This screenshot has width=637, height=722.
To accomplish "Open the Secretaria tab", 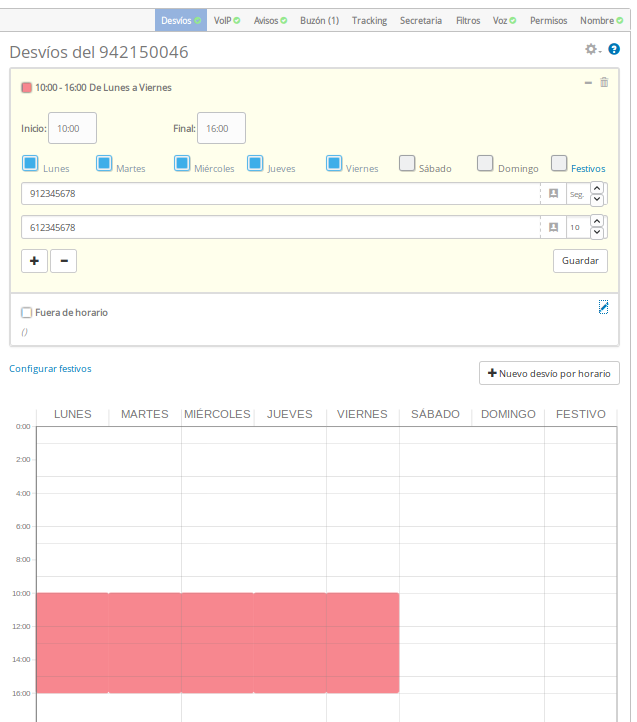I will (x=420, y=20).
